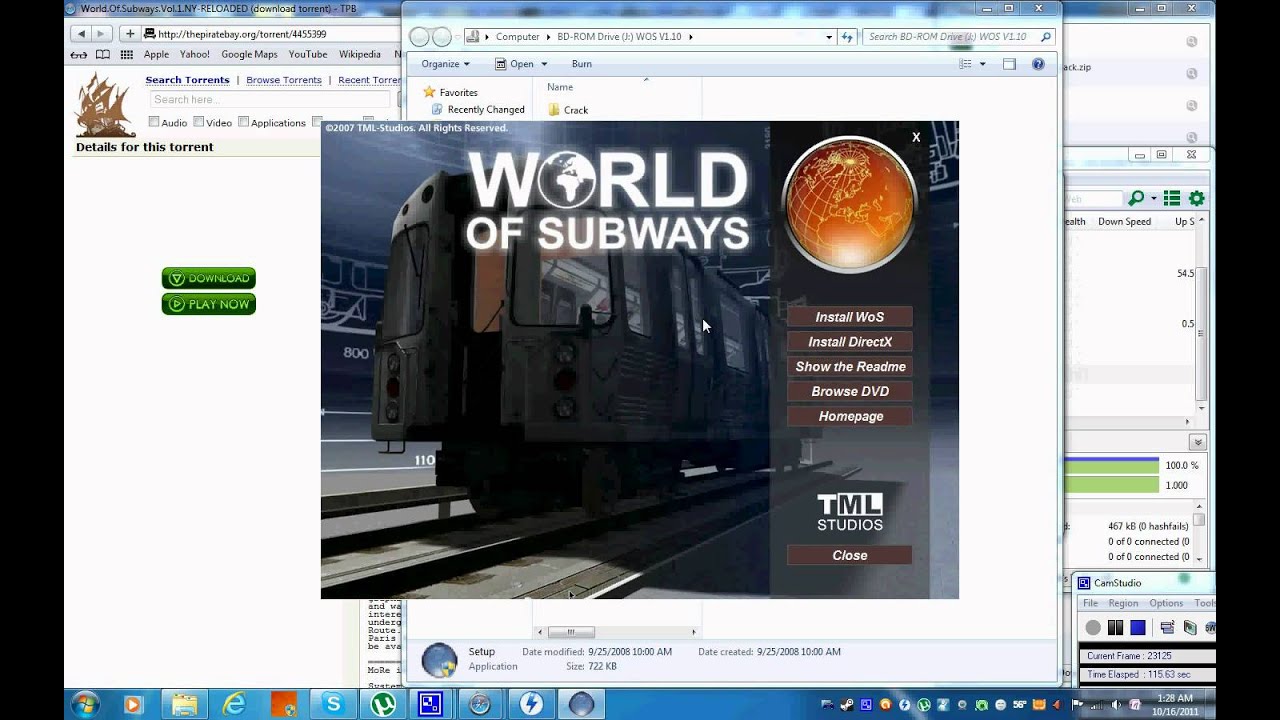Dismiss the installer with the top-right X
This screenshot has width=1280, height=720.
pos(916,137)
